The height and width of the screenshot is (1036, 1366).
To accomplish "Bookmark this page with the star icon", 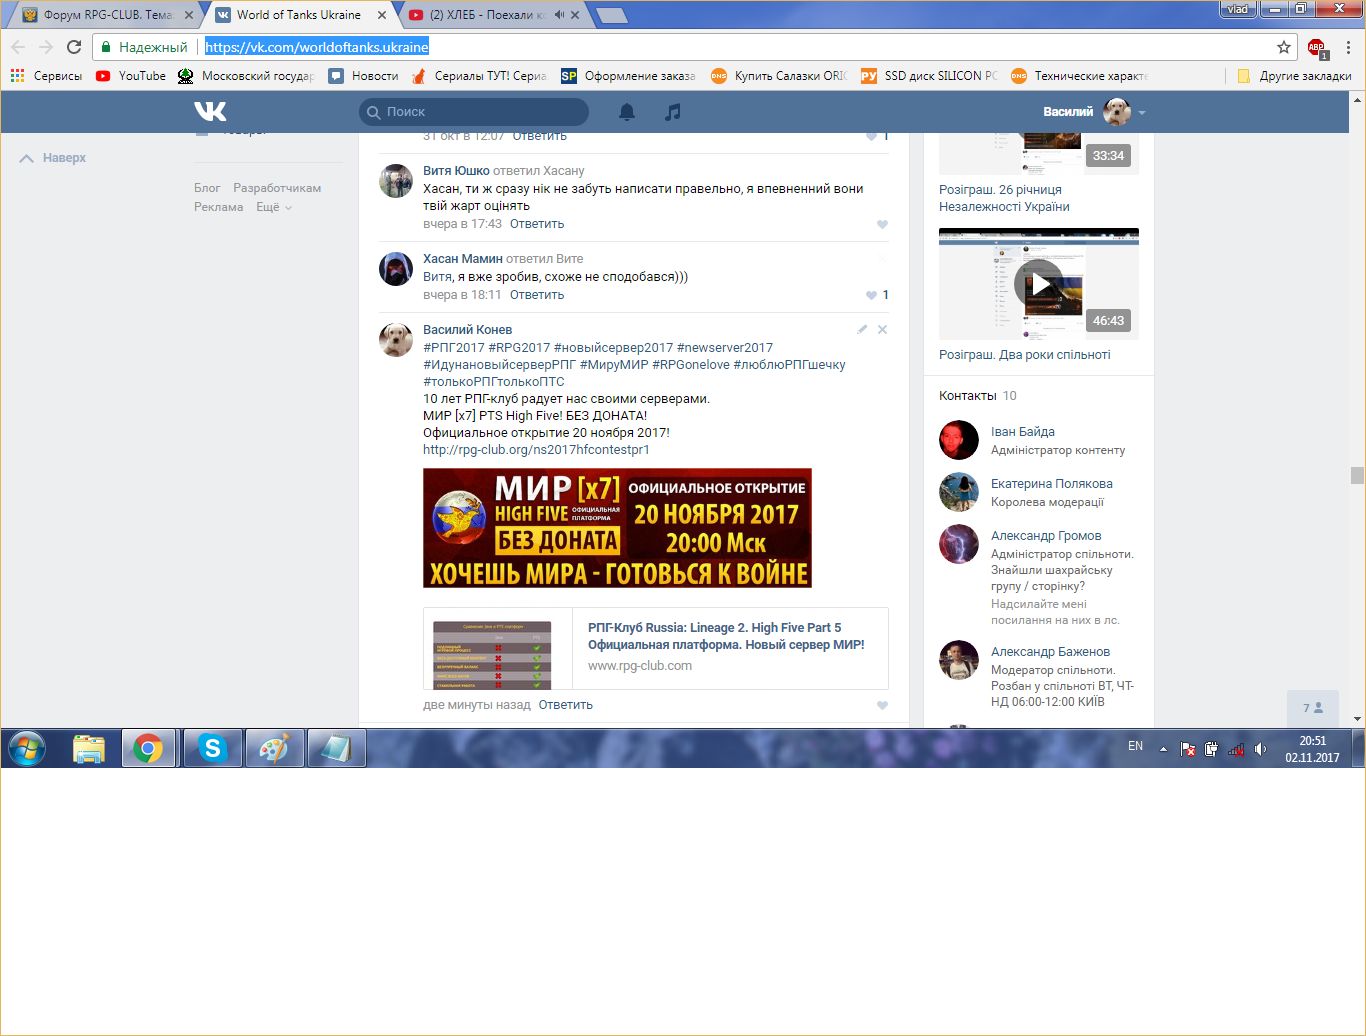I will click(1284, 47).
